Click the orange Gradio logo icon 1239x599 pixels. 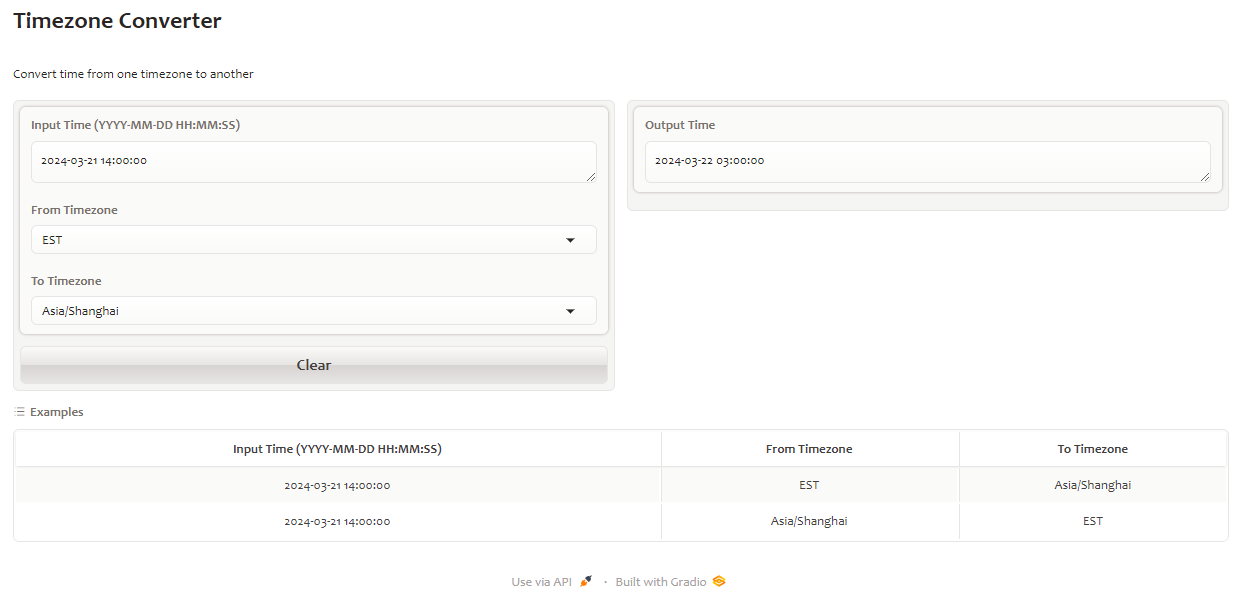(x=719, y=581)
